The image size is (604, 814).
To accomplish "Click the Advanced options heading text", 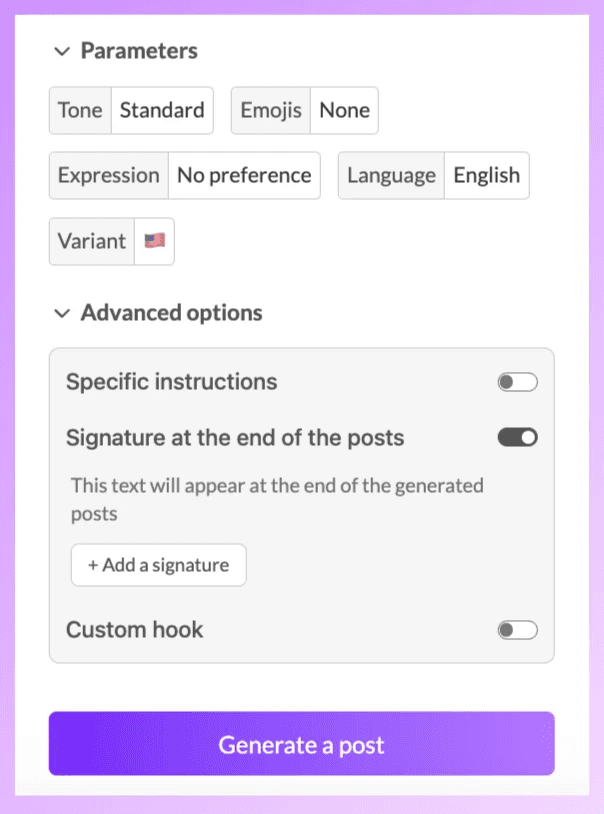I will click(x=171, y=313).
